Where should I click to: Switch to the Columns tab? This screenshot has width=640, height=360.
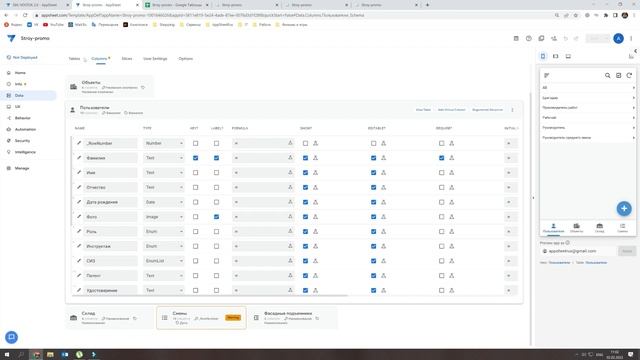pos(100,59)
